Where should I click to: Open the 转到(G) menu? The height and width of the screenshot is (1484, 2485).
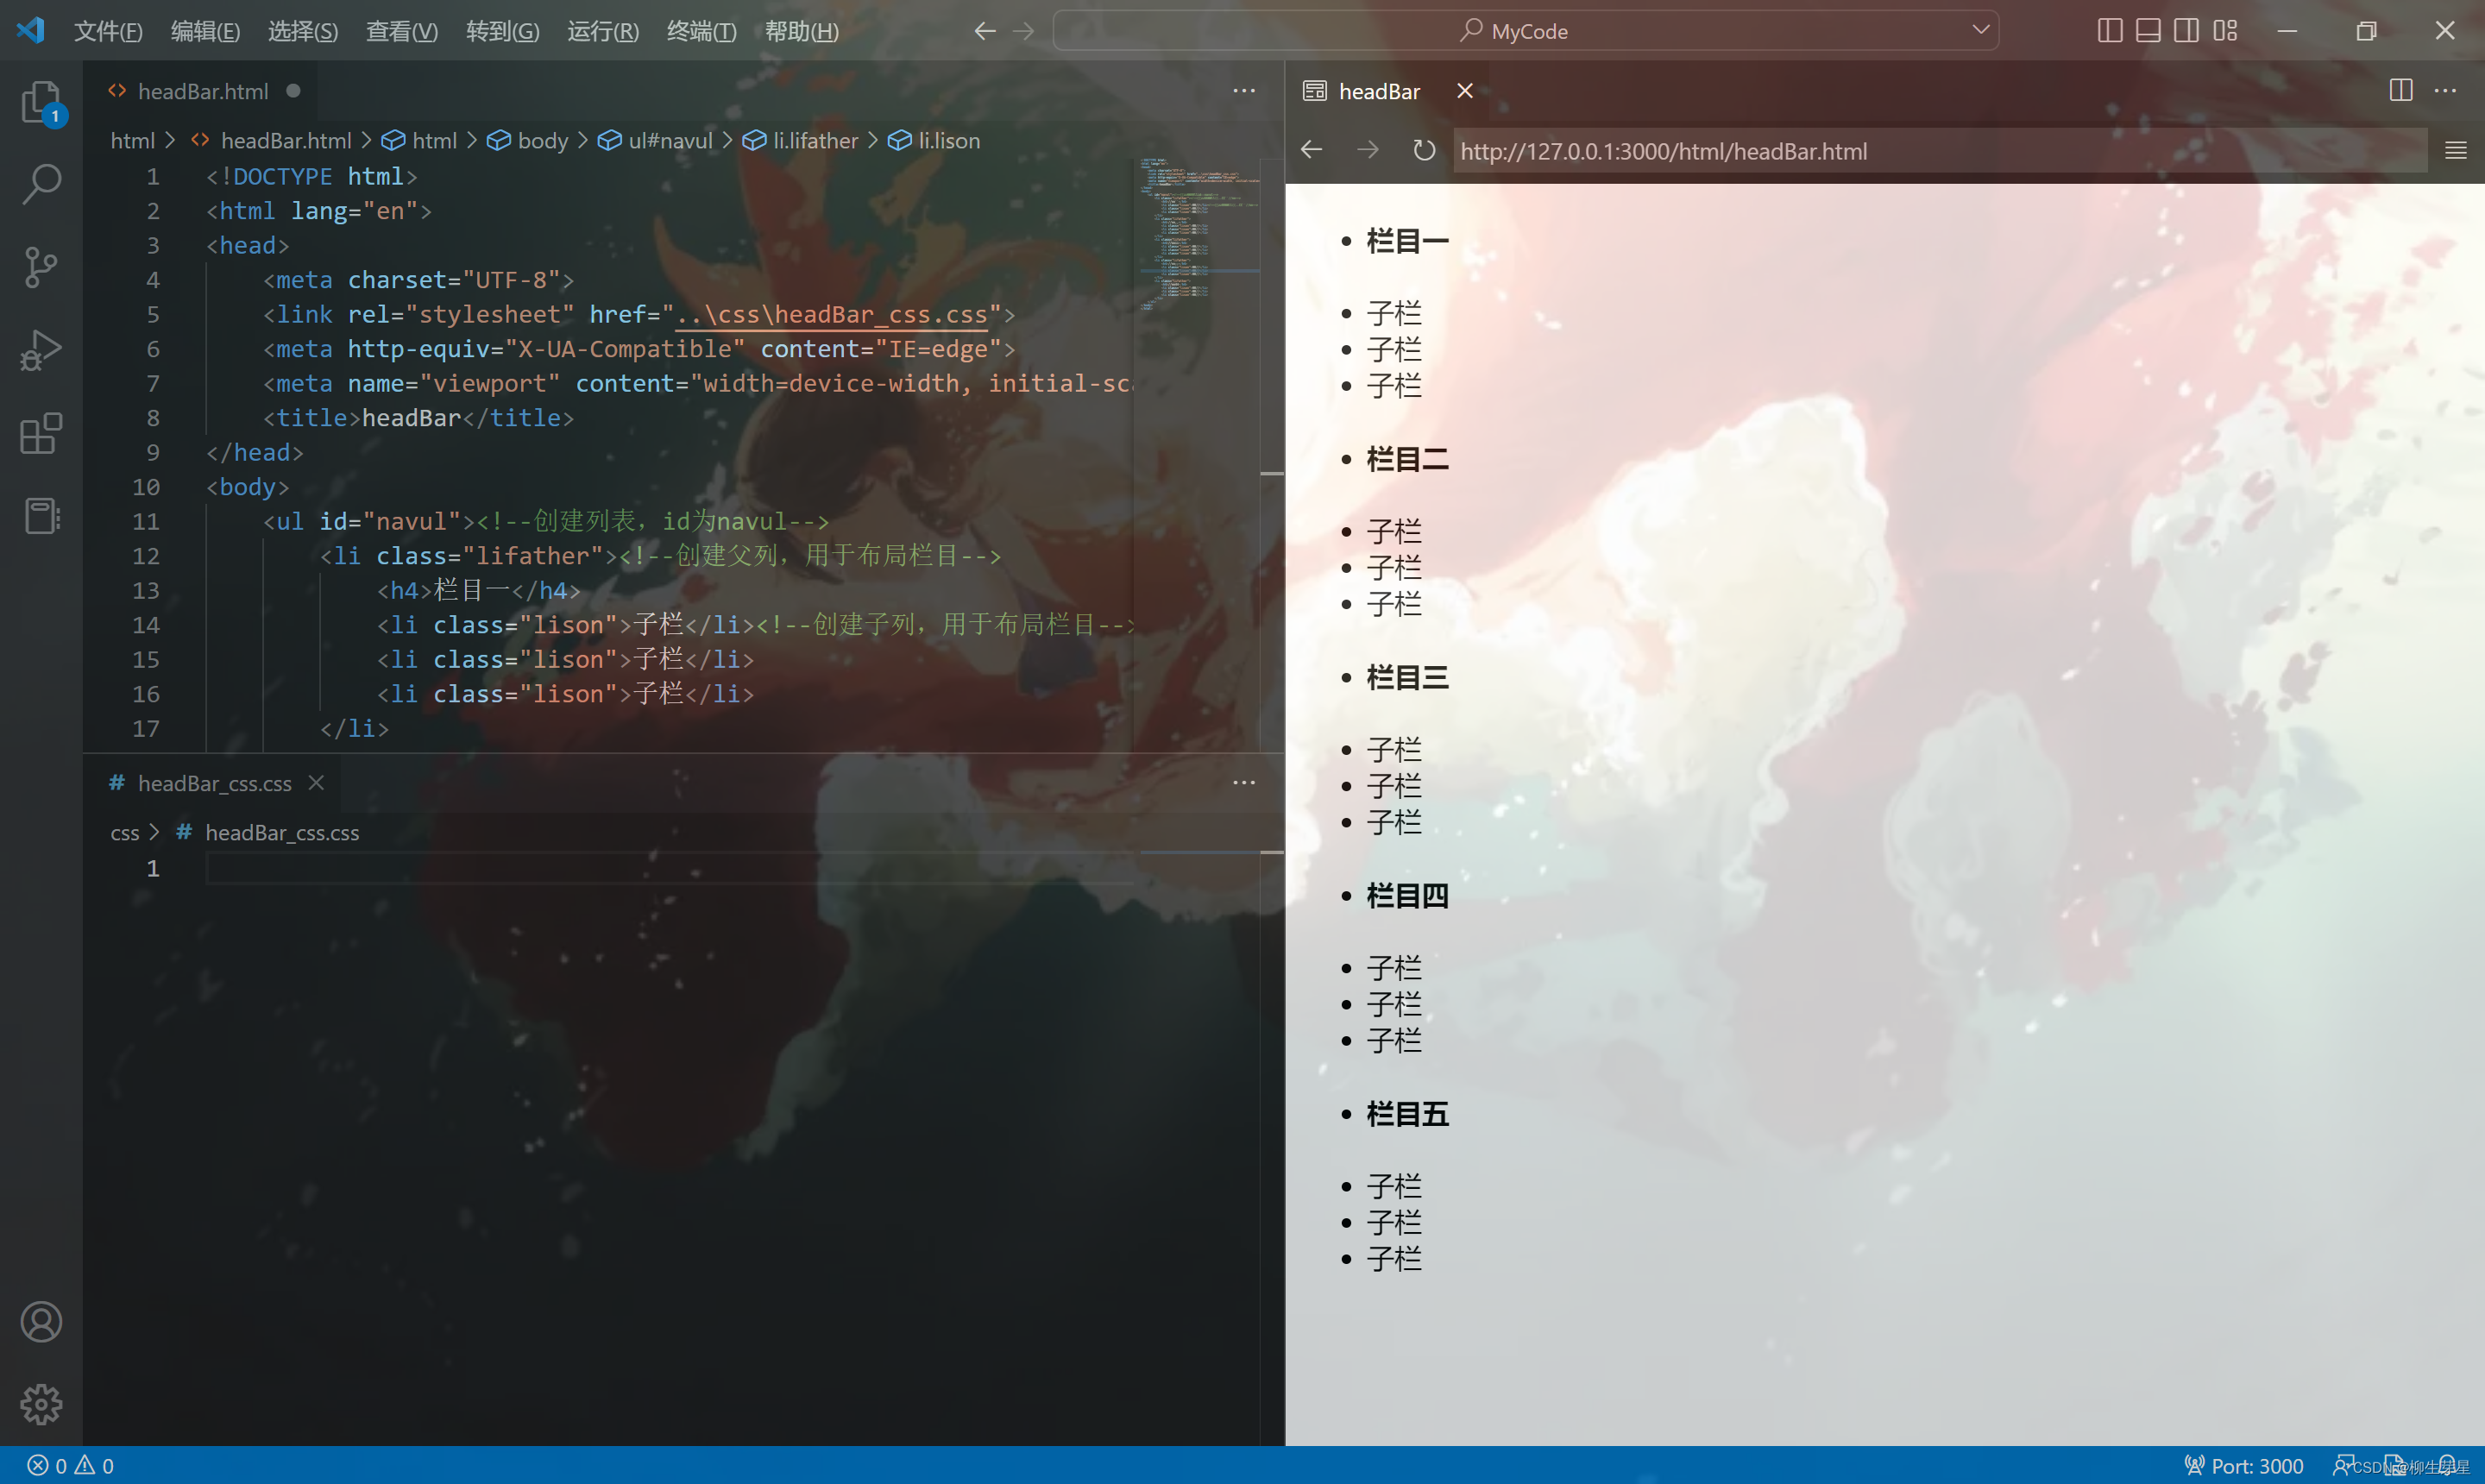503,31
